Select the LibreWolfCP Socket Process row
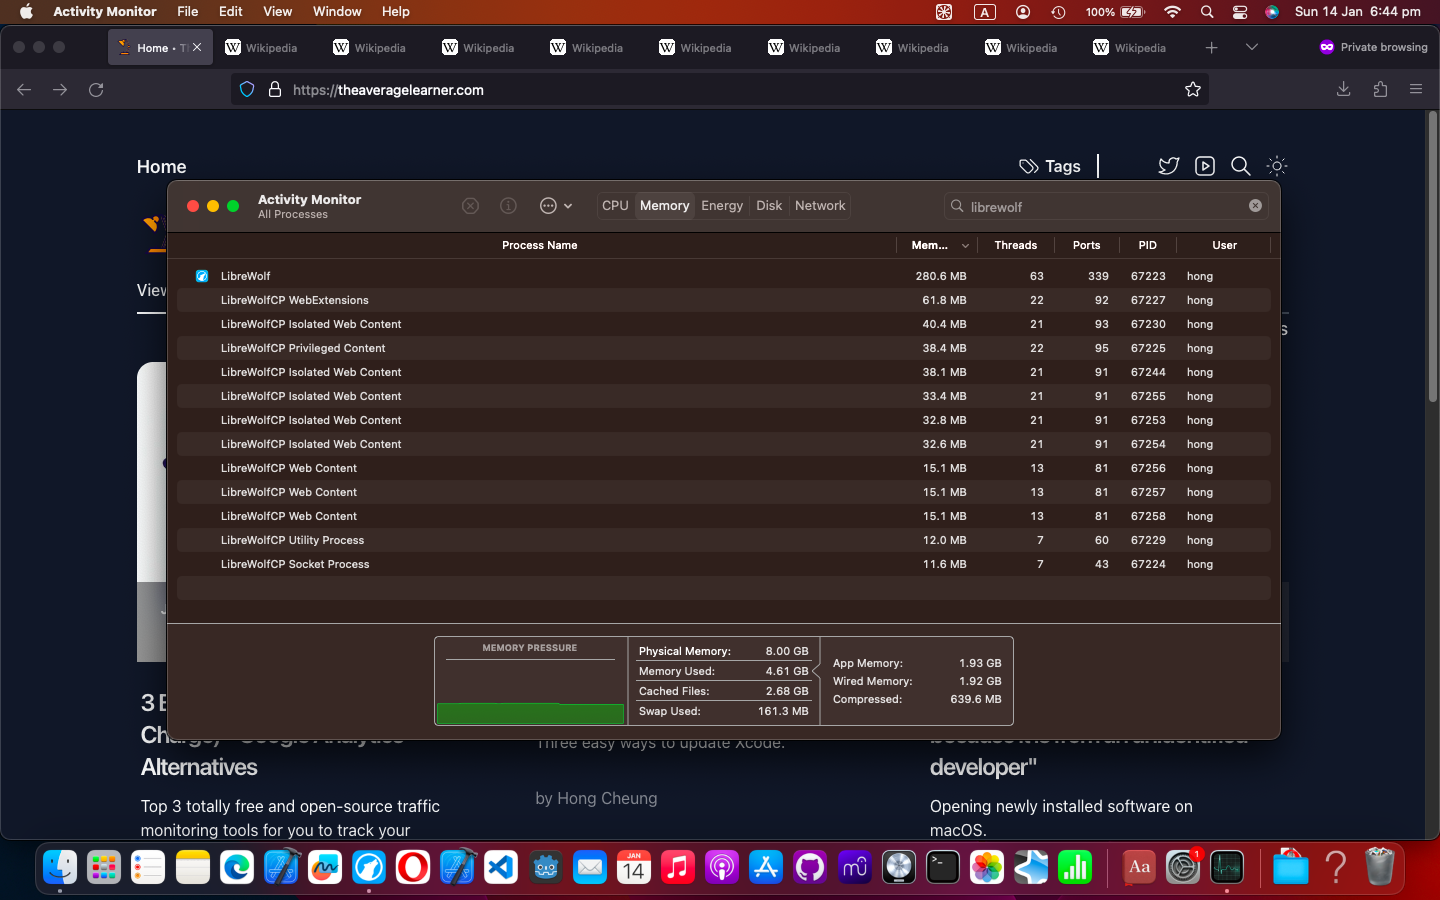1440x900 pixels. (x=724, y=564)
